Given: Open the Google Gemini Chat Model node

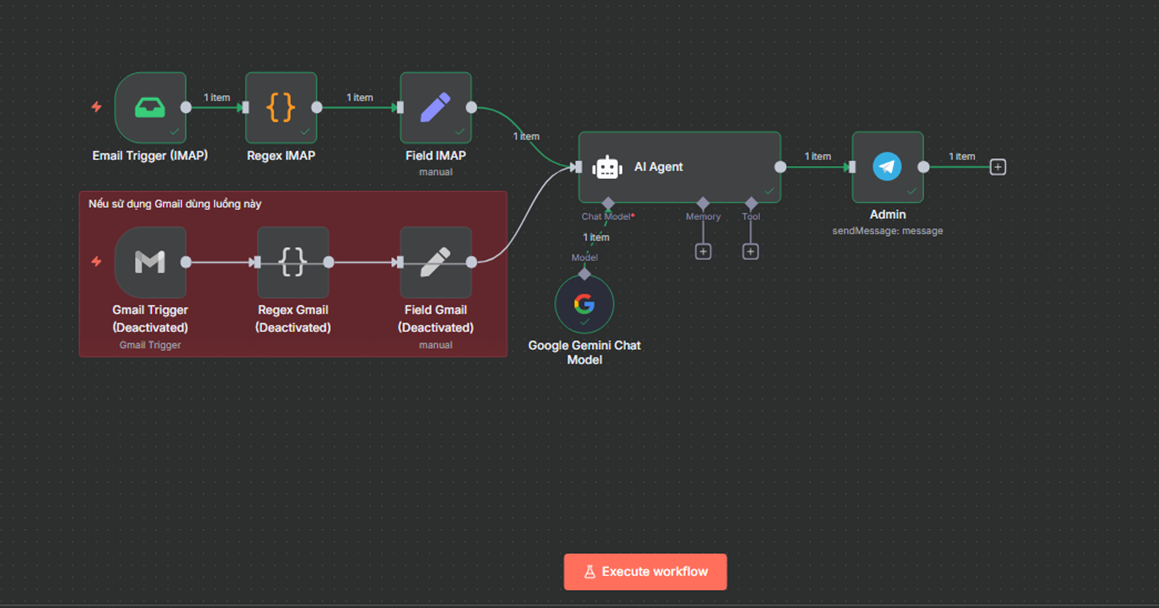Looking at the screenshot, I should click(x=584, y=304).
